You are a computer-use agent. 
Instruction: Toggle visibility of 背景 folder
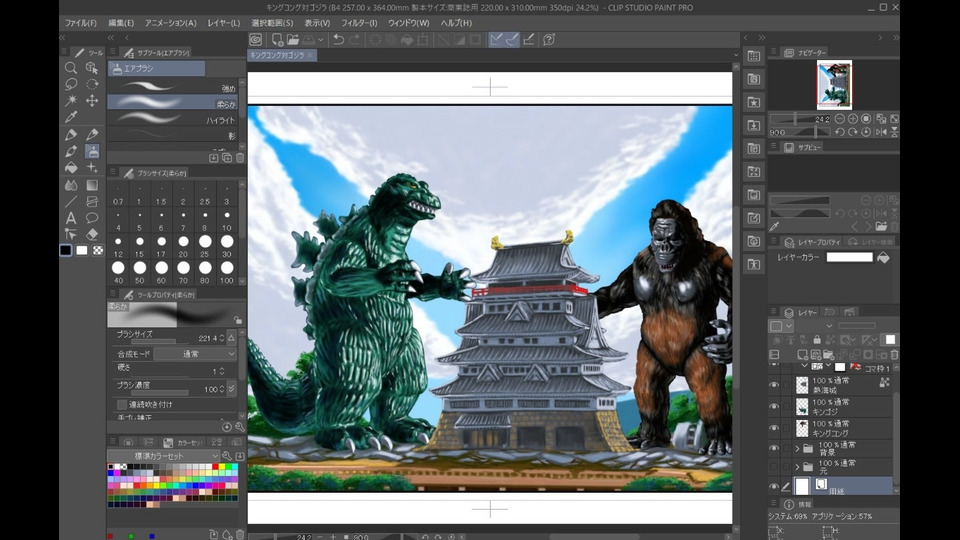(774, 448)
